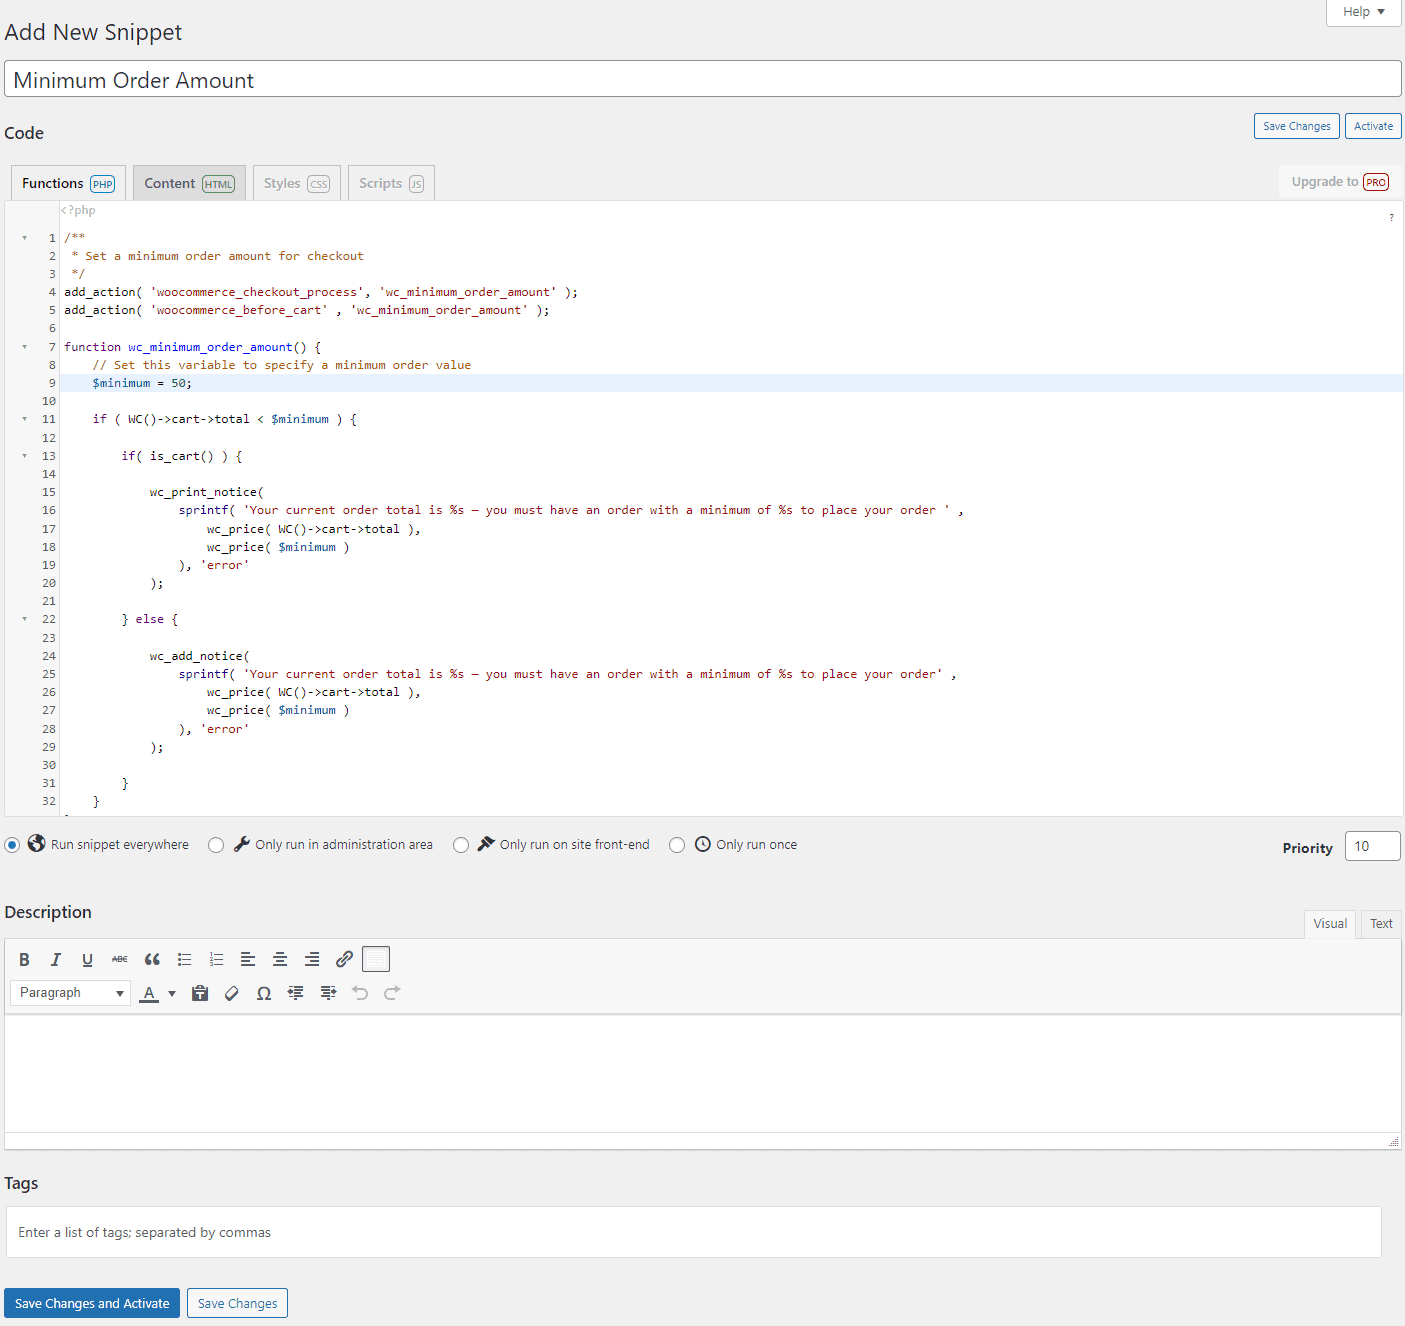Viewport: 1405px width, 1326px height.
Task: Insert a link using the description toolbar
Action: point(344,958)
